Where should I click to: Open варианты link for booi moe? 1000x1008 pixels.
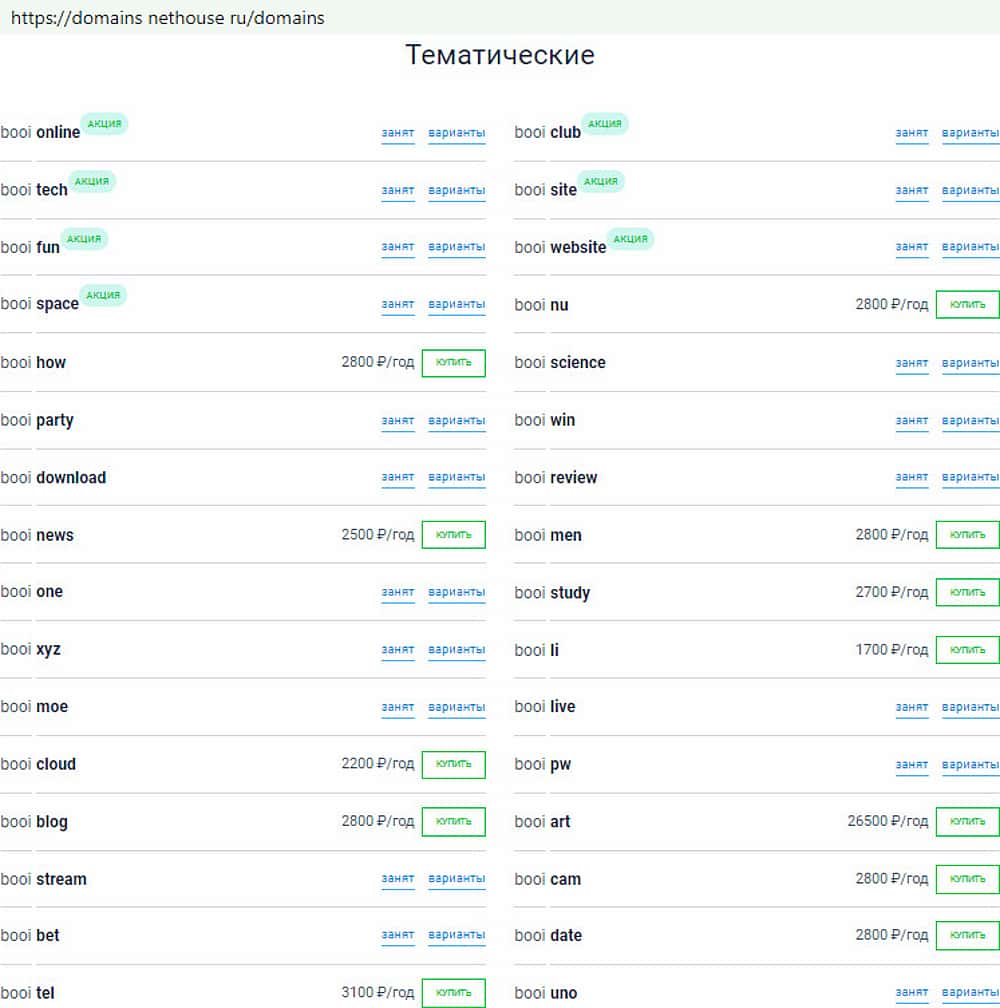pyautogui.click(x=457, y=707)
